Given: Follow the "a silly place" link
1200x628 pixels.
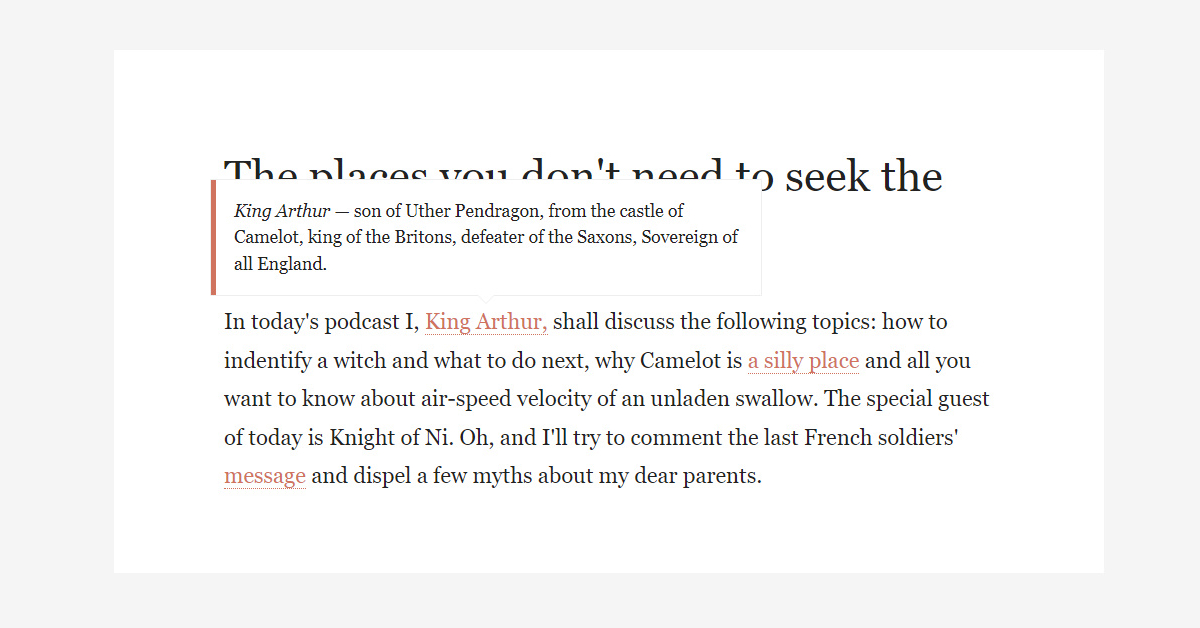Looking at the screenshot, I should [x=803, y=360].
